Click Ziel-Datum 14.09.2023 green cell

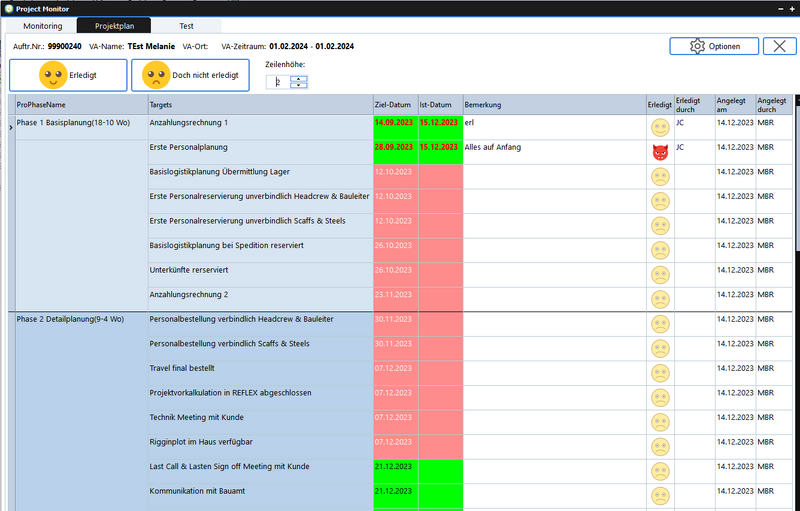pos(396,127)
